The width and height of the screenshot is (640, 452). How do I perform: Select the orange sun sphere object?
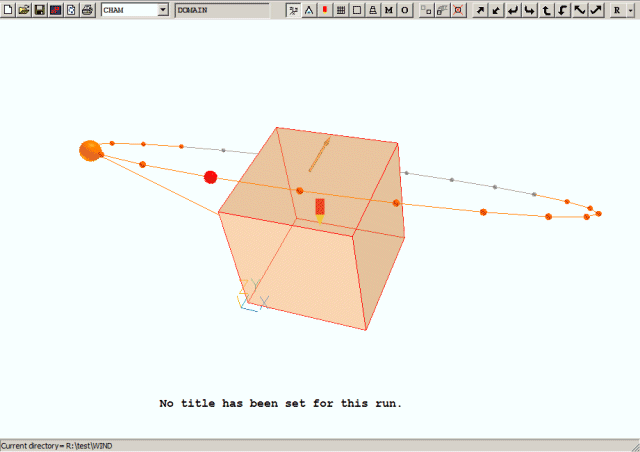pos(90,151)
